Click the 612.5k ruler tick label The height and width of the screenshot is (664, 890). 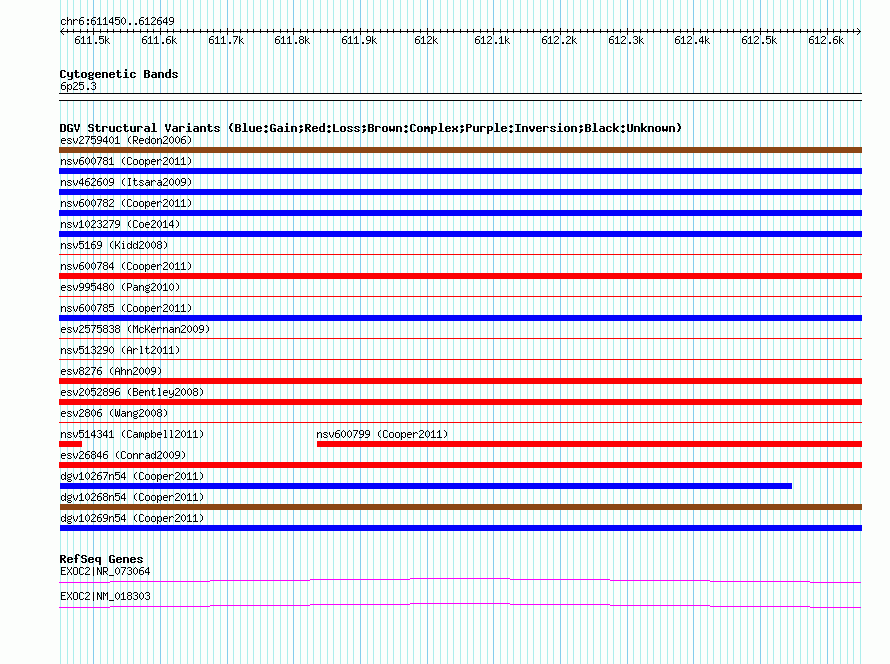coord(759,40)
